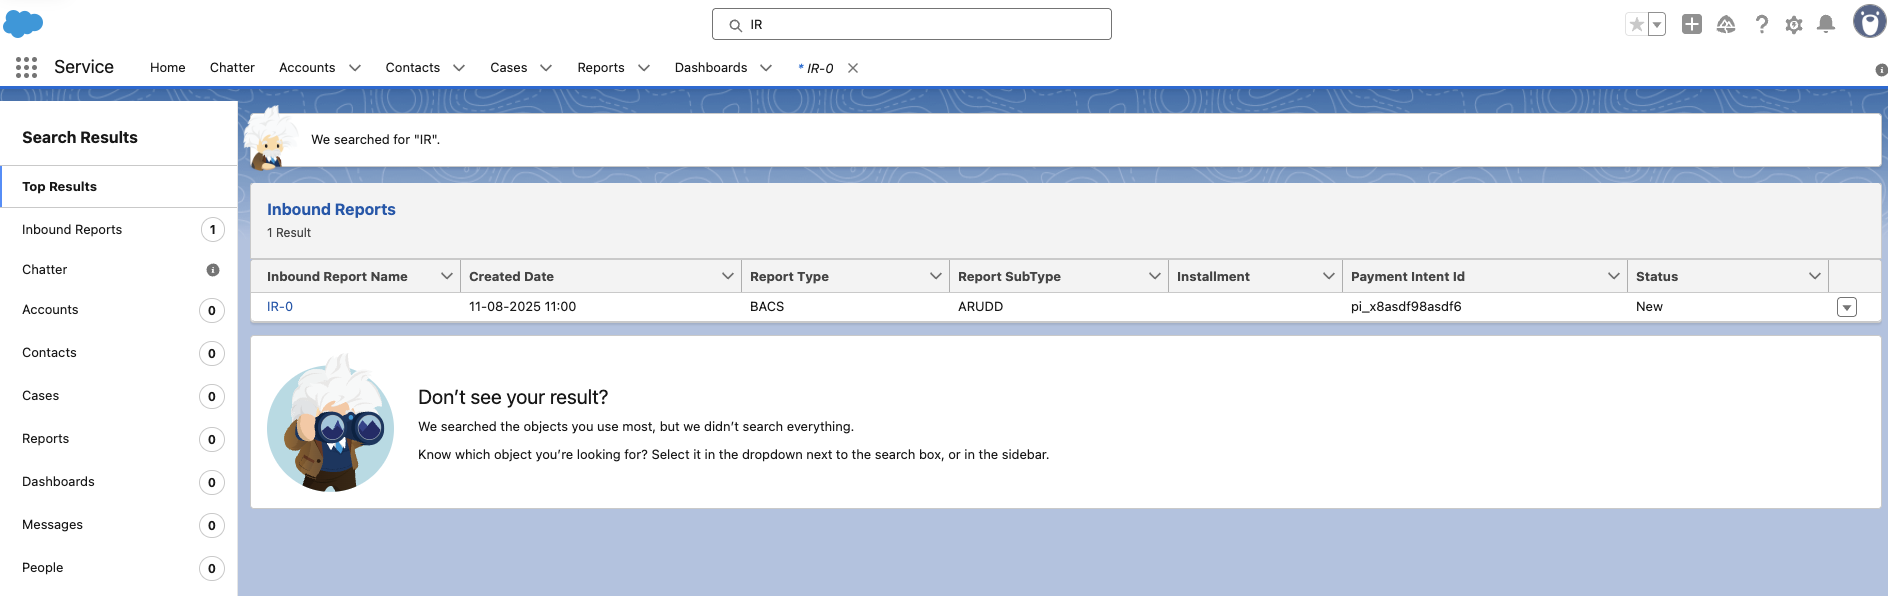This screenshot has width=1888, height=596.
Task: Open the notifications bell
Action: point(1826,24)
